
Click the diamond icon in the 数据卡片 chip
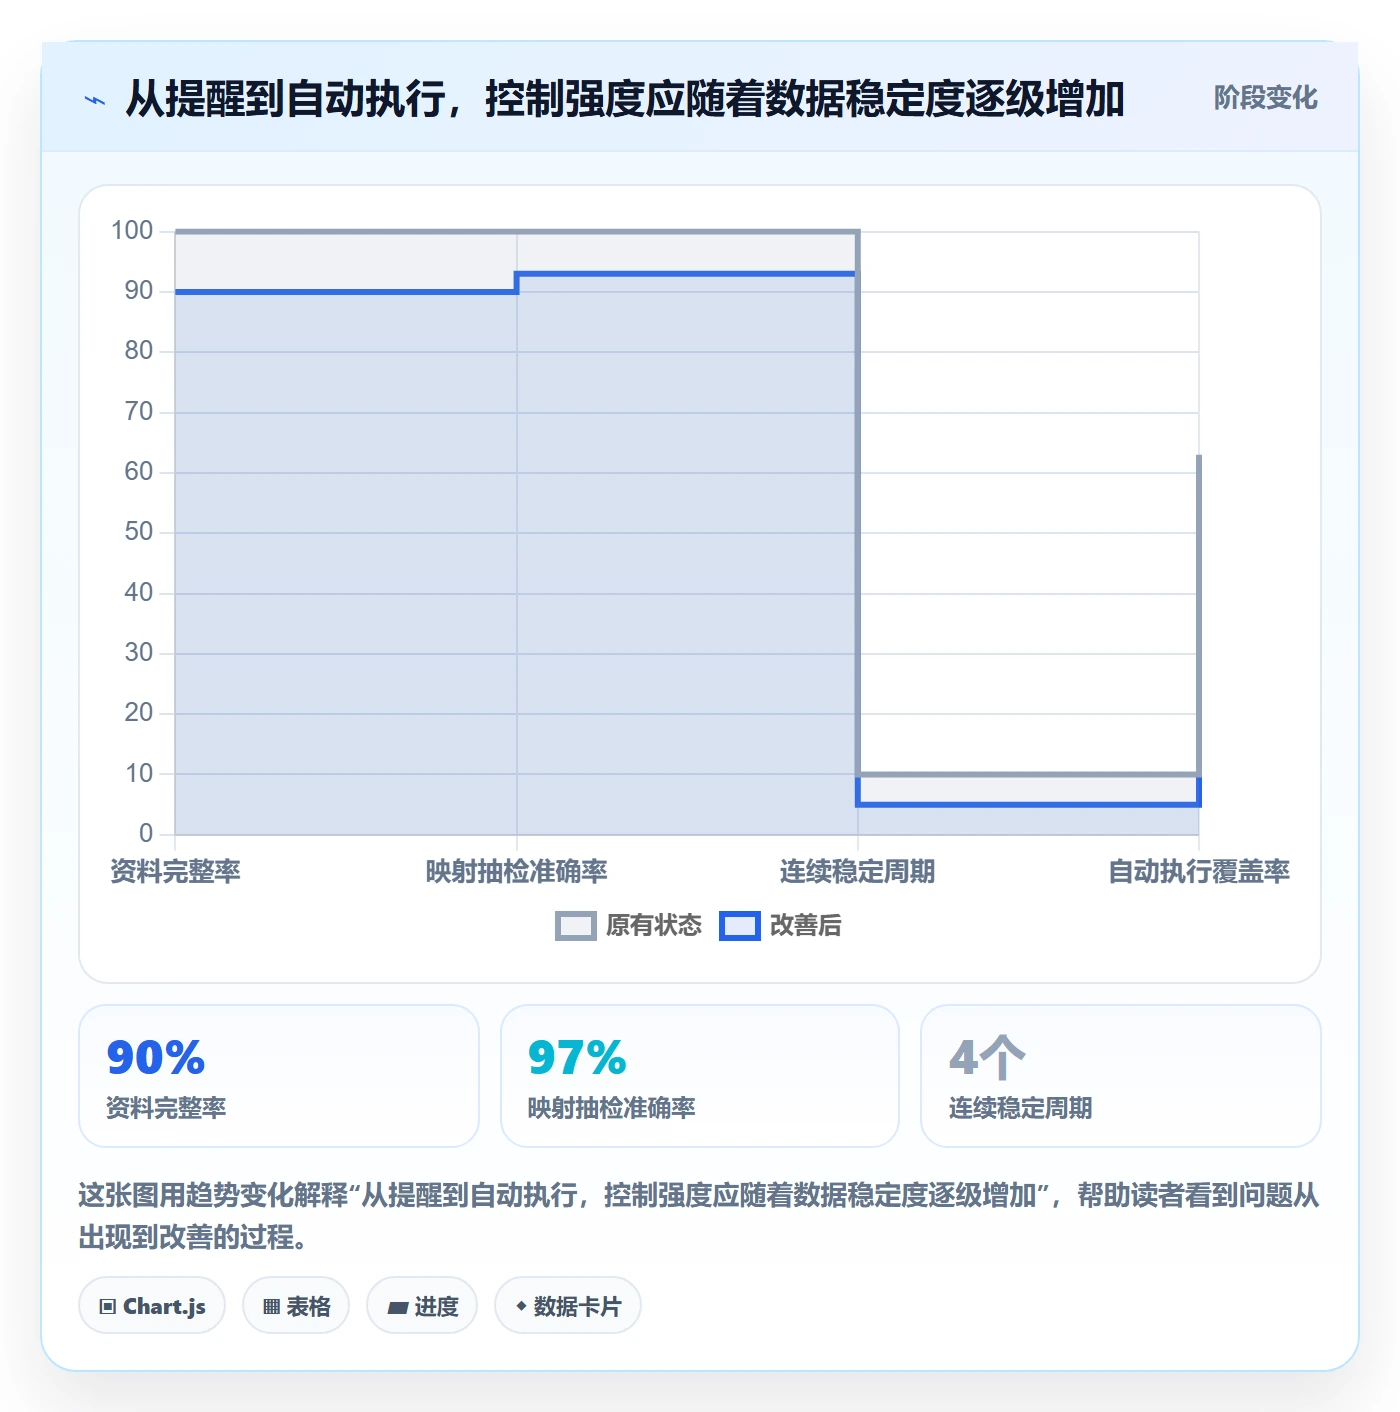tap(521, 1306)
